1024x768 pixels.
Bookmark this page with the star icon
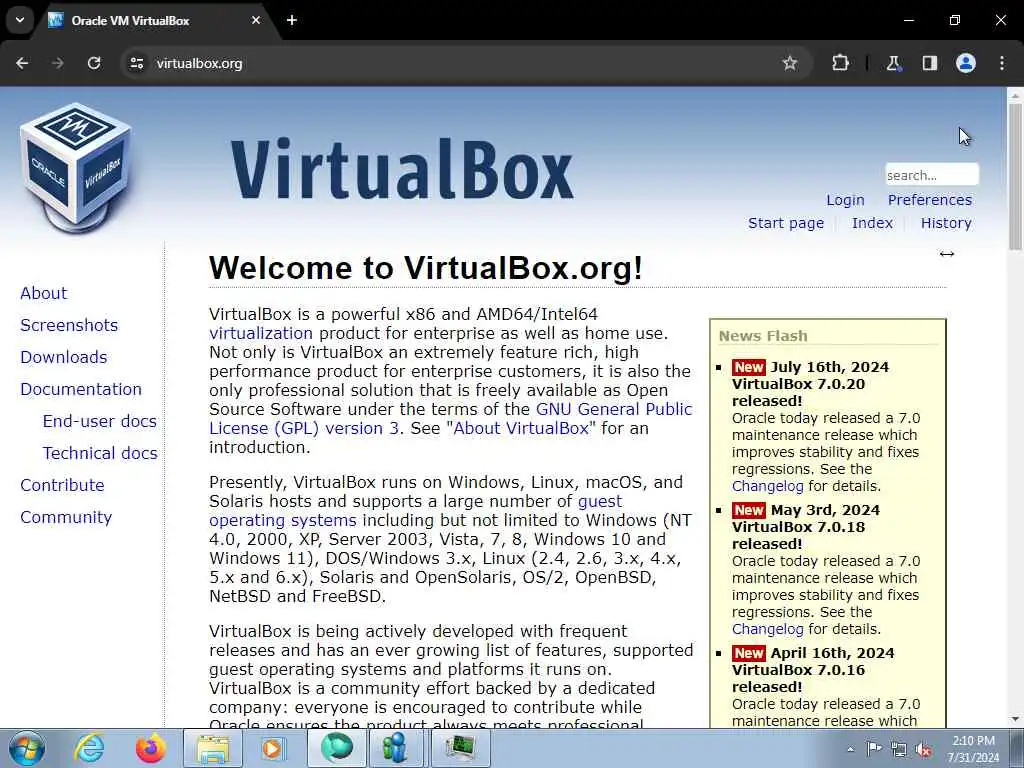click(790, 63)
